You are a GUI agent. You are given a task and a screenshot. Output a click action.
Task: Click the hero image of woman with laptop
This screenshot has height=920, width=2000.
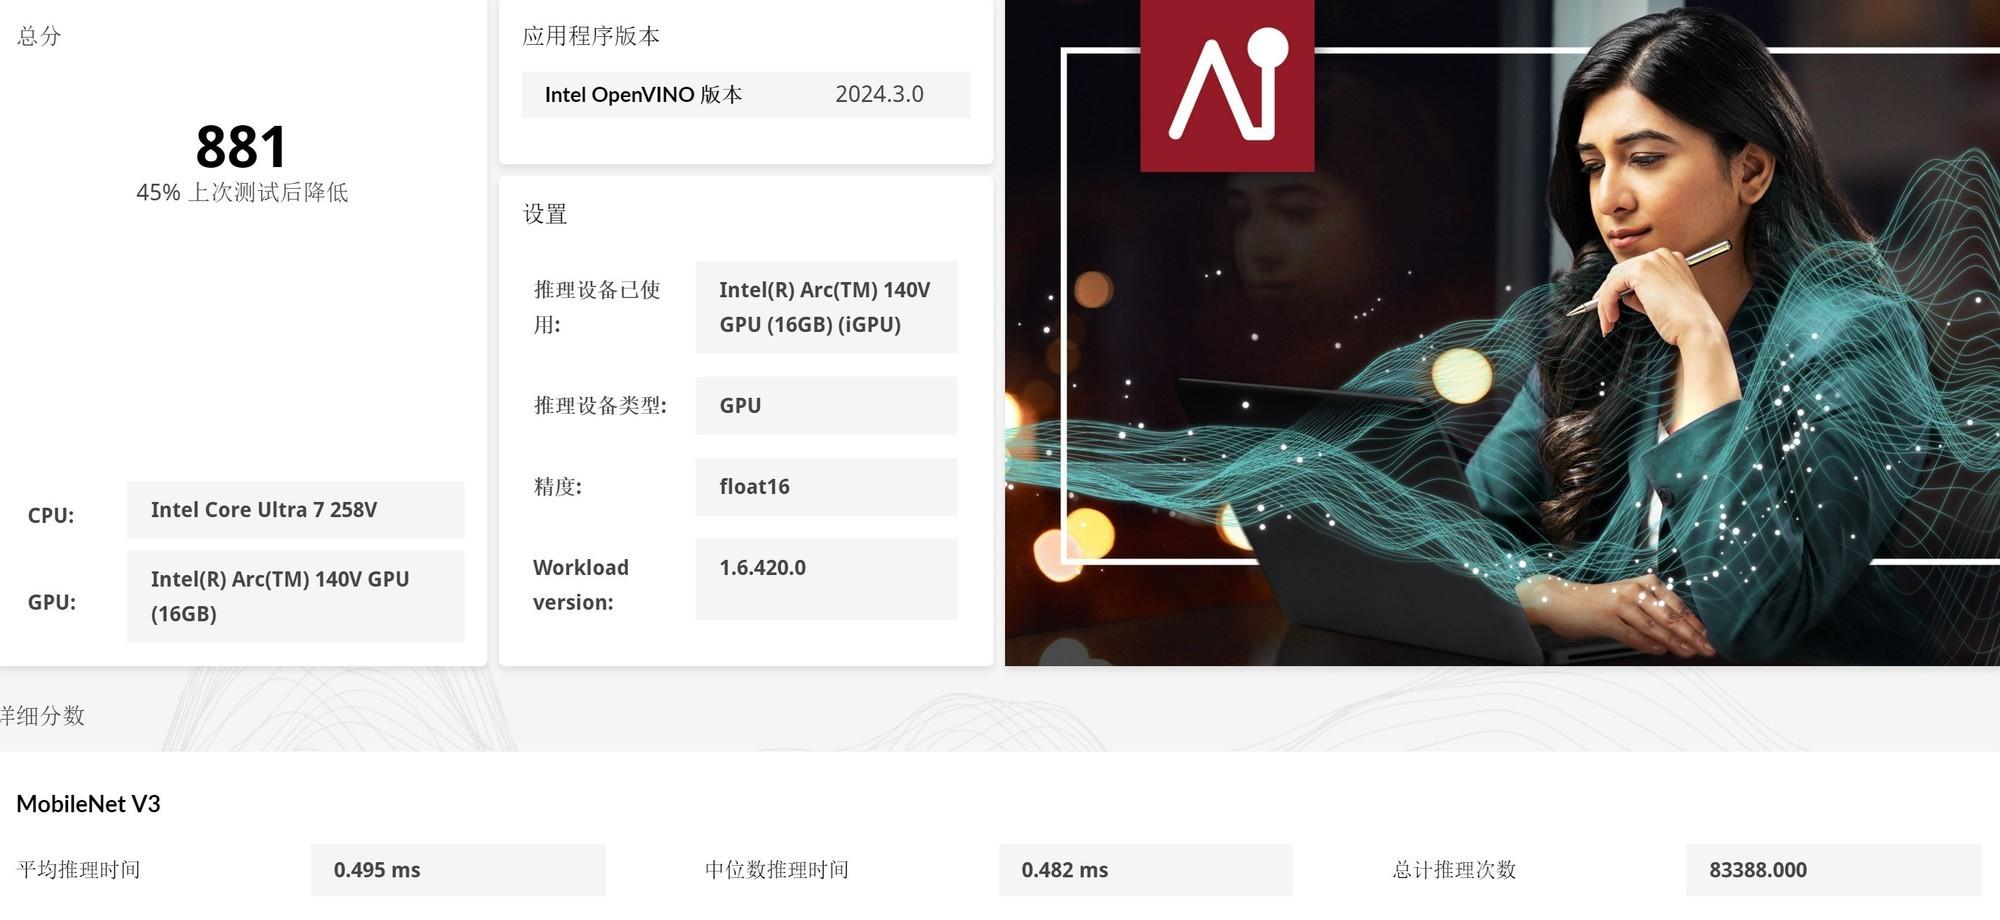tap(1502, 333)
